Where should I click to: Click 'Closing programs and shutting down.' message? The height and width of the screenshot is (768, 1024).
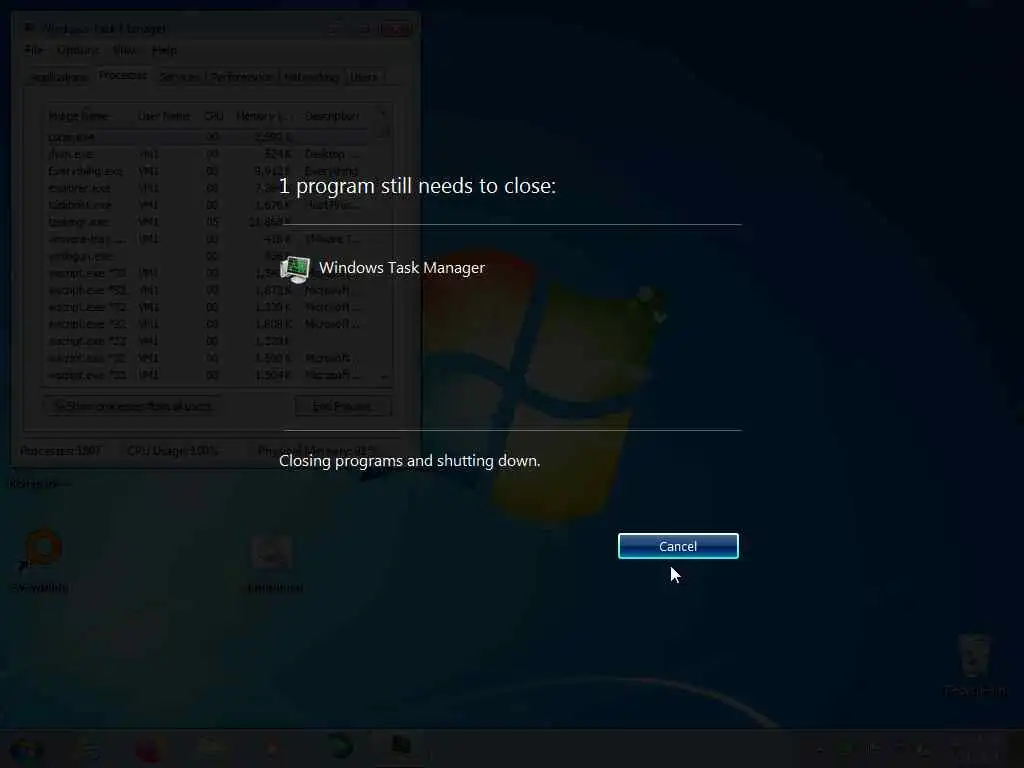pos(409,461)
